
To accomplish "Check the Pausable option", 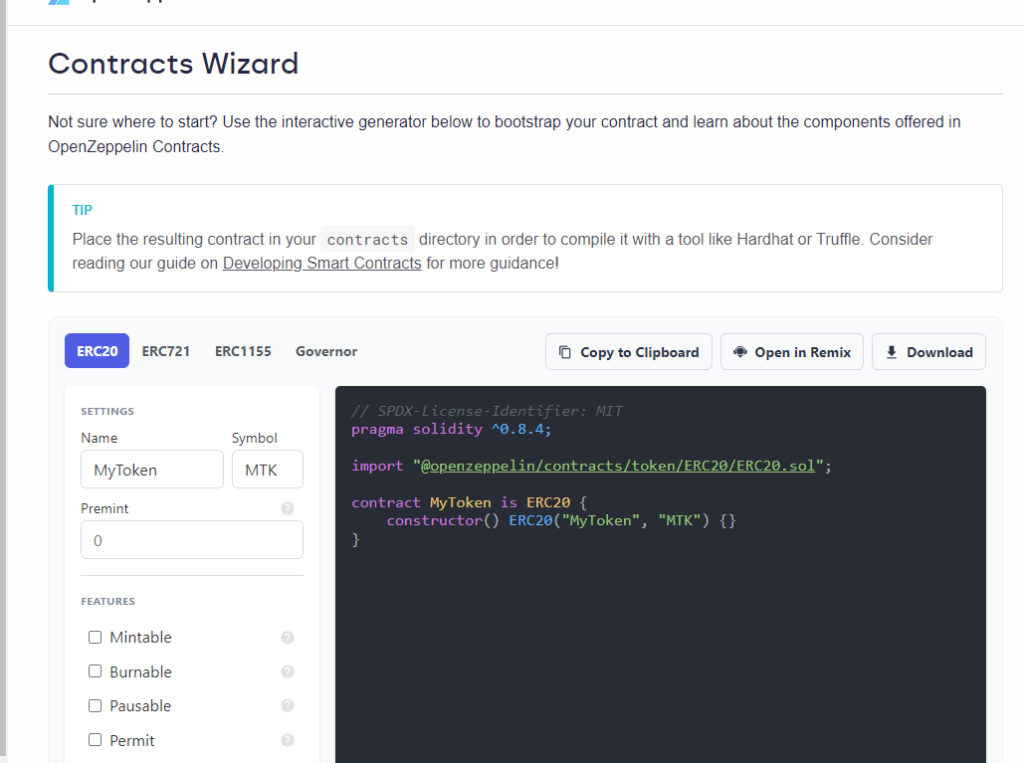I will (x=95, y=706).
